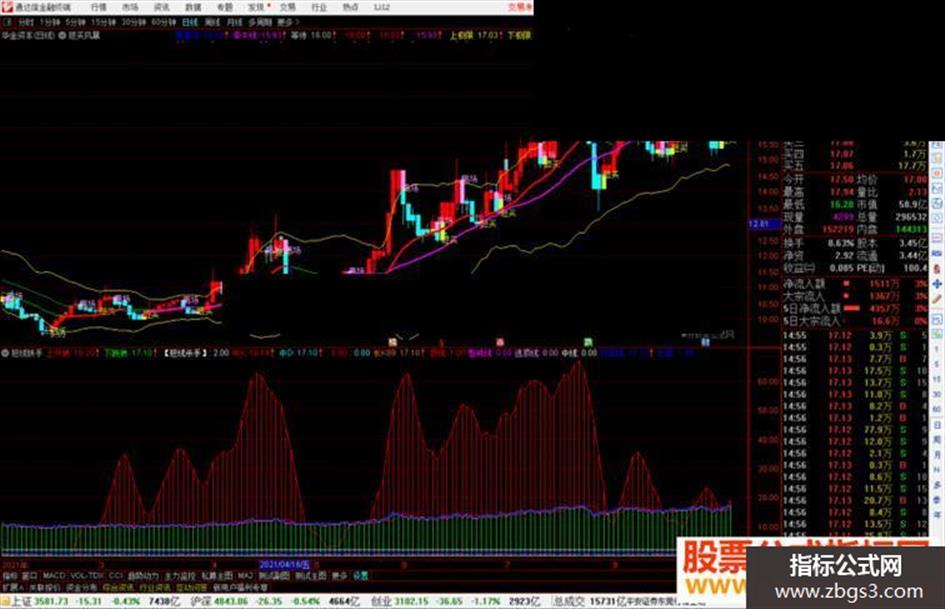Open the 交易 menu

pos(288,7)
